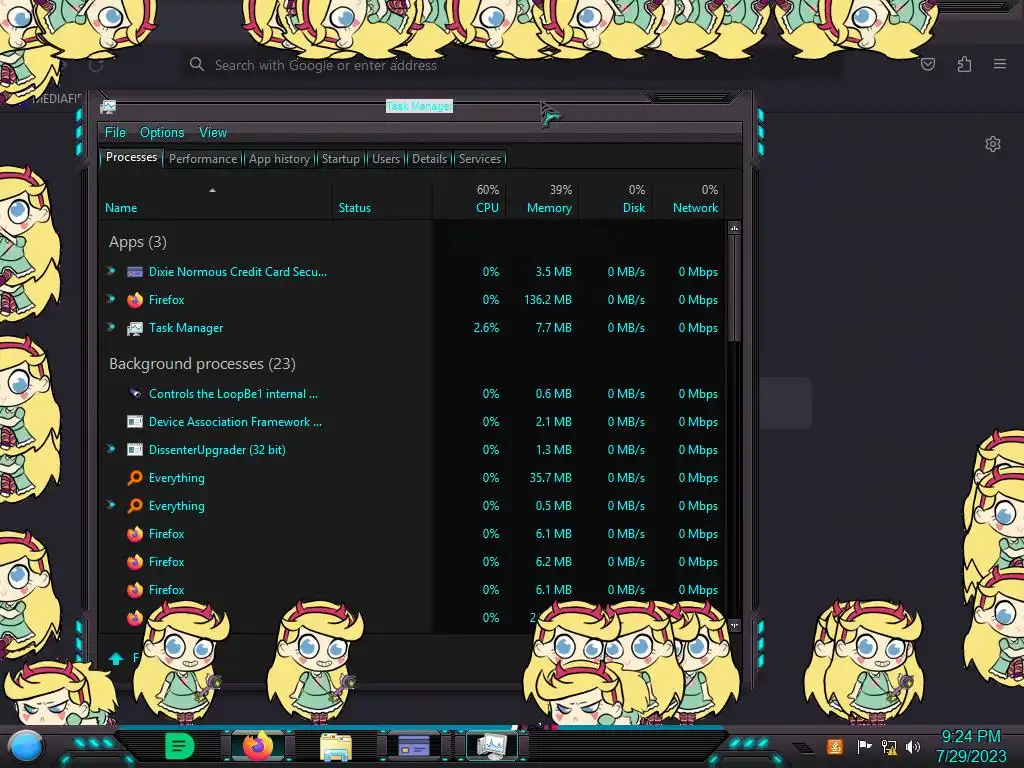Open the Options menu in Task Manager
The width and height of the screenshot is (1024, 768).
[162, 133]
